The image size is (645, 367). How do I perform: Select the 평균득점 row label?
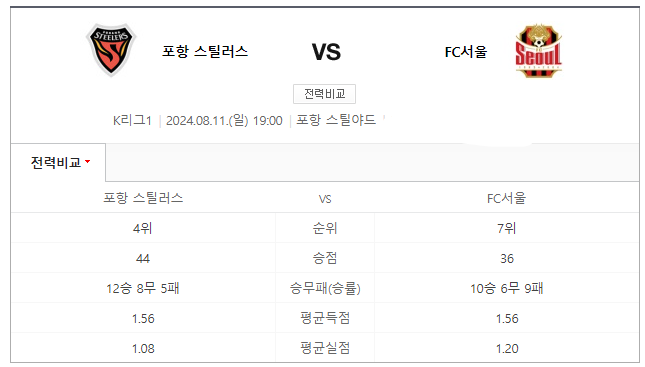[x=325, y=318]
